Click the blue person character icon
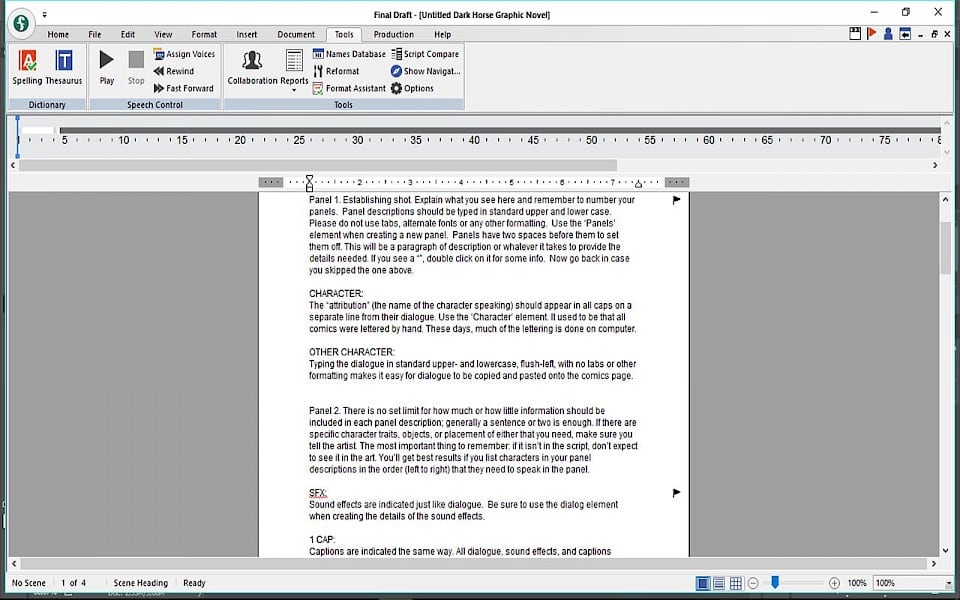The image size is (960, 600). coord(888,34)
